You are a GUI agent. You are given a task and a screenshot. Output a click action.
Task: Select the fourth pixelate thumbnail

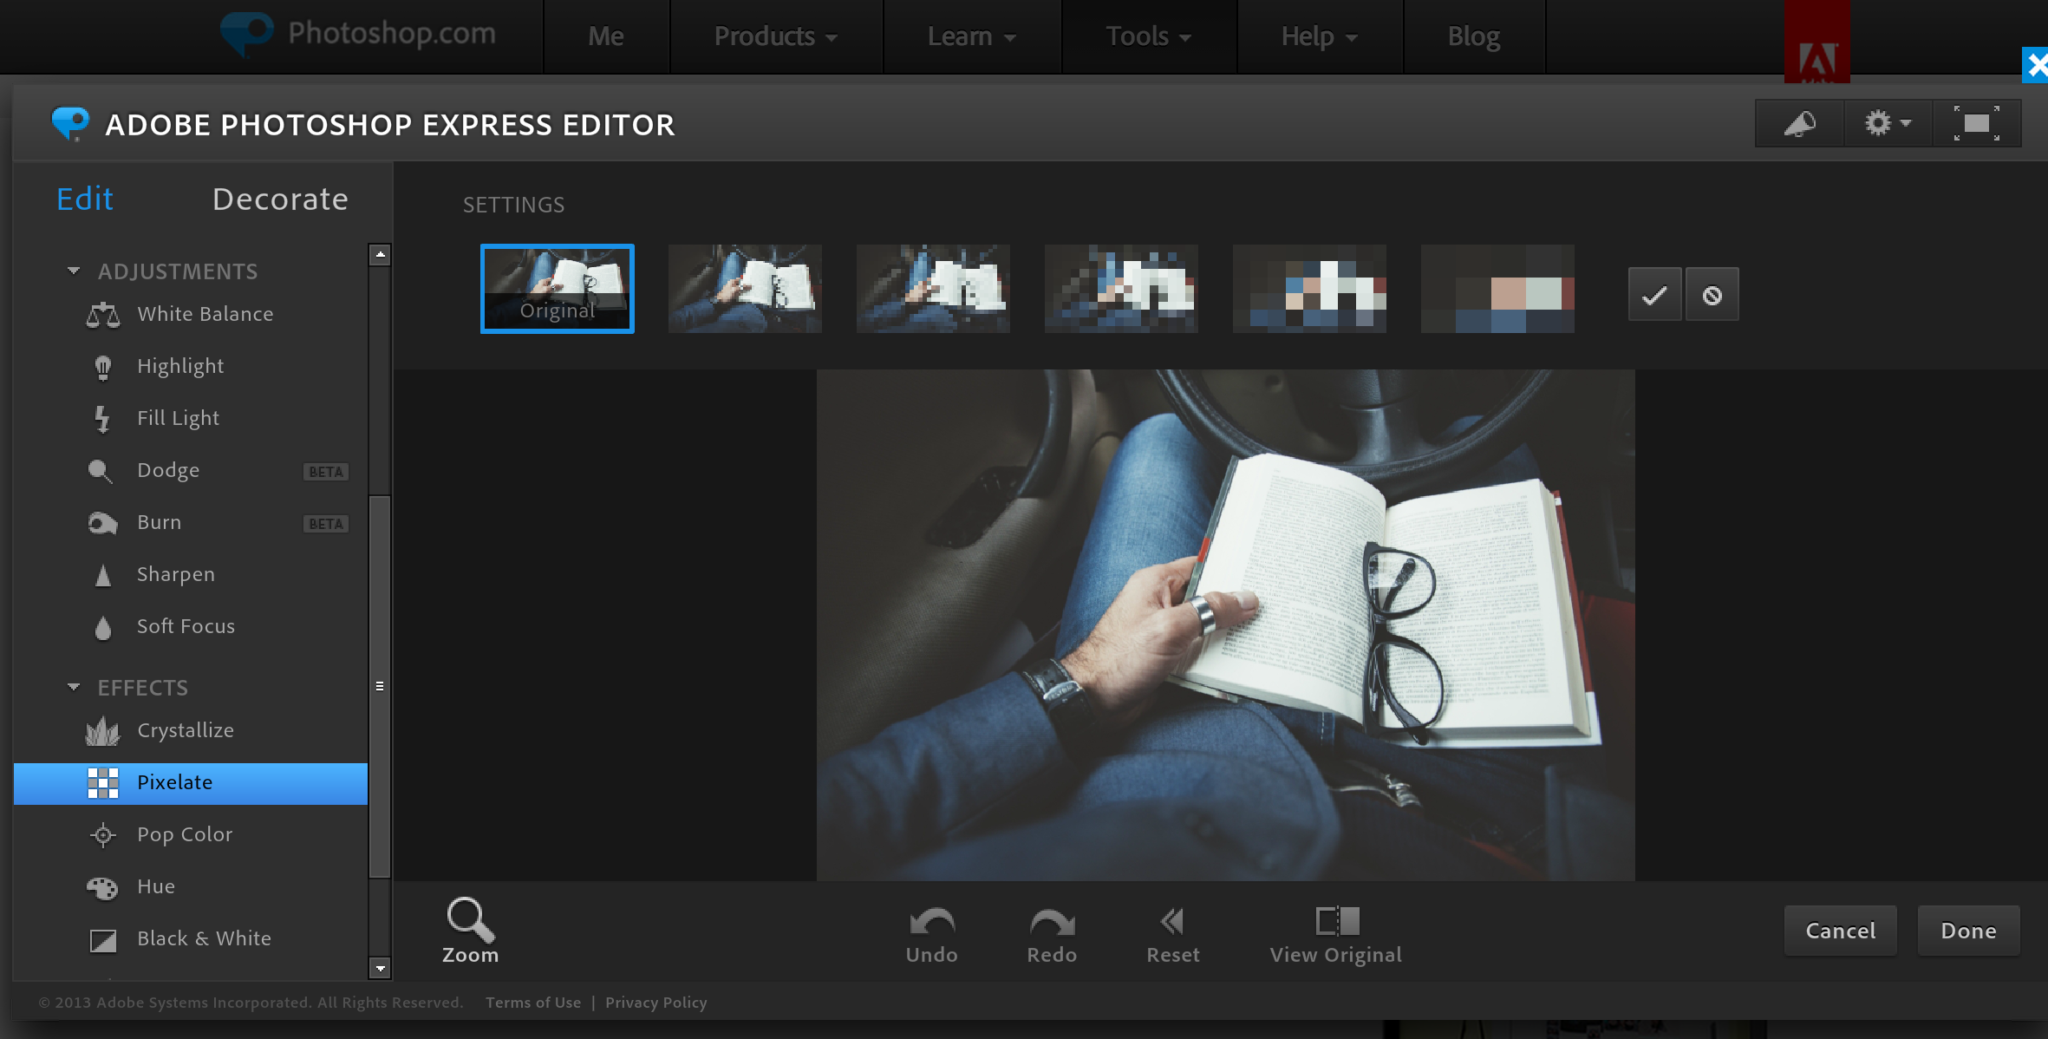click(1121, 288)
